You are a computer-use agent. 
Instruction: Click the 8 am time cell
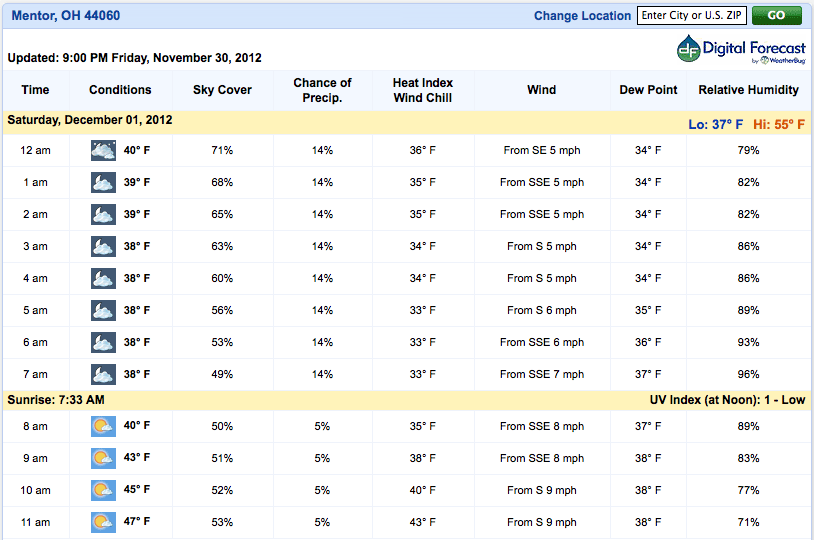pyautogui.click(x=35, y=426)
